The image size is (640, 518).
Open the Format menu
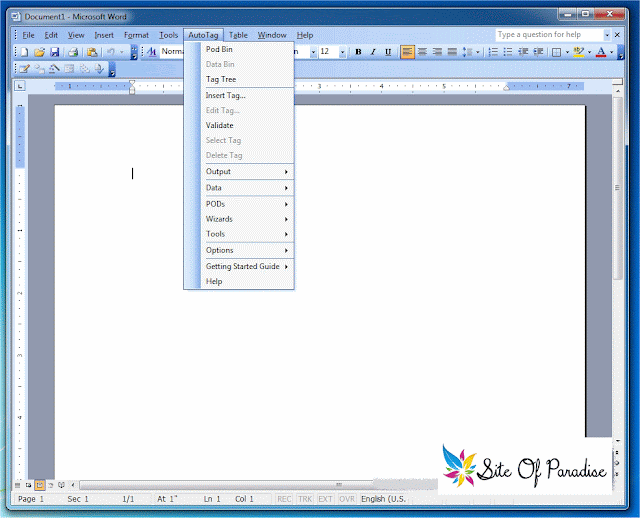point(136,35)
